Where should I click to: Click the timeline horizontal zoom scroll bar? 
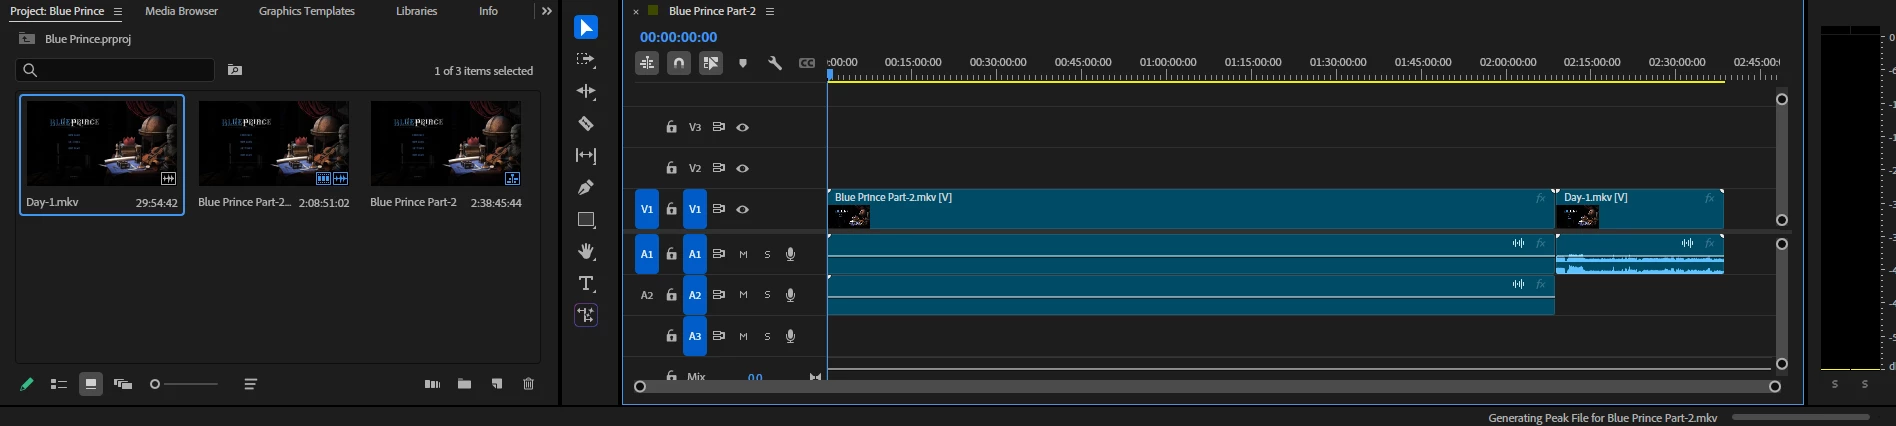coord(1207,387)
